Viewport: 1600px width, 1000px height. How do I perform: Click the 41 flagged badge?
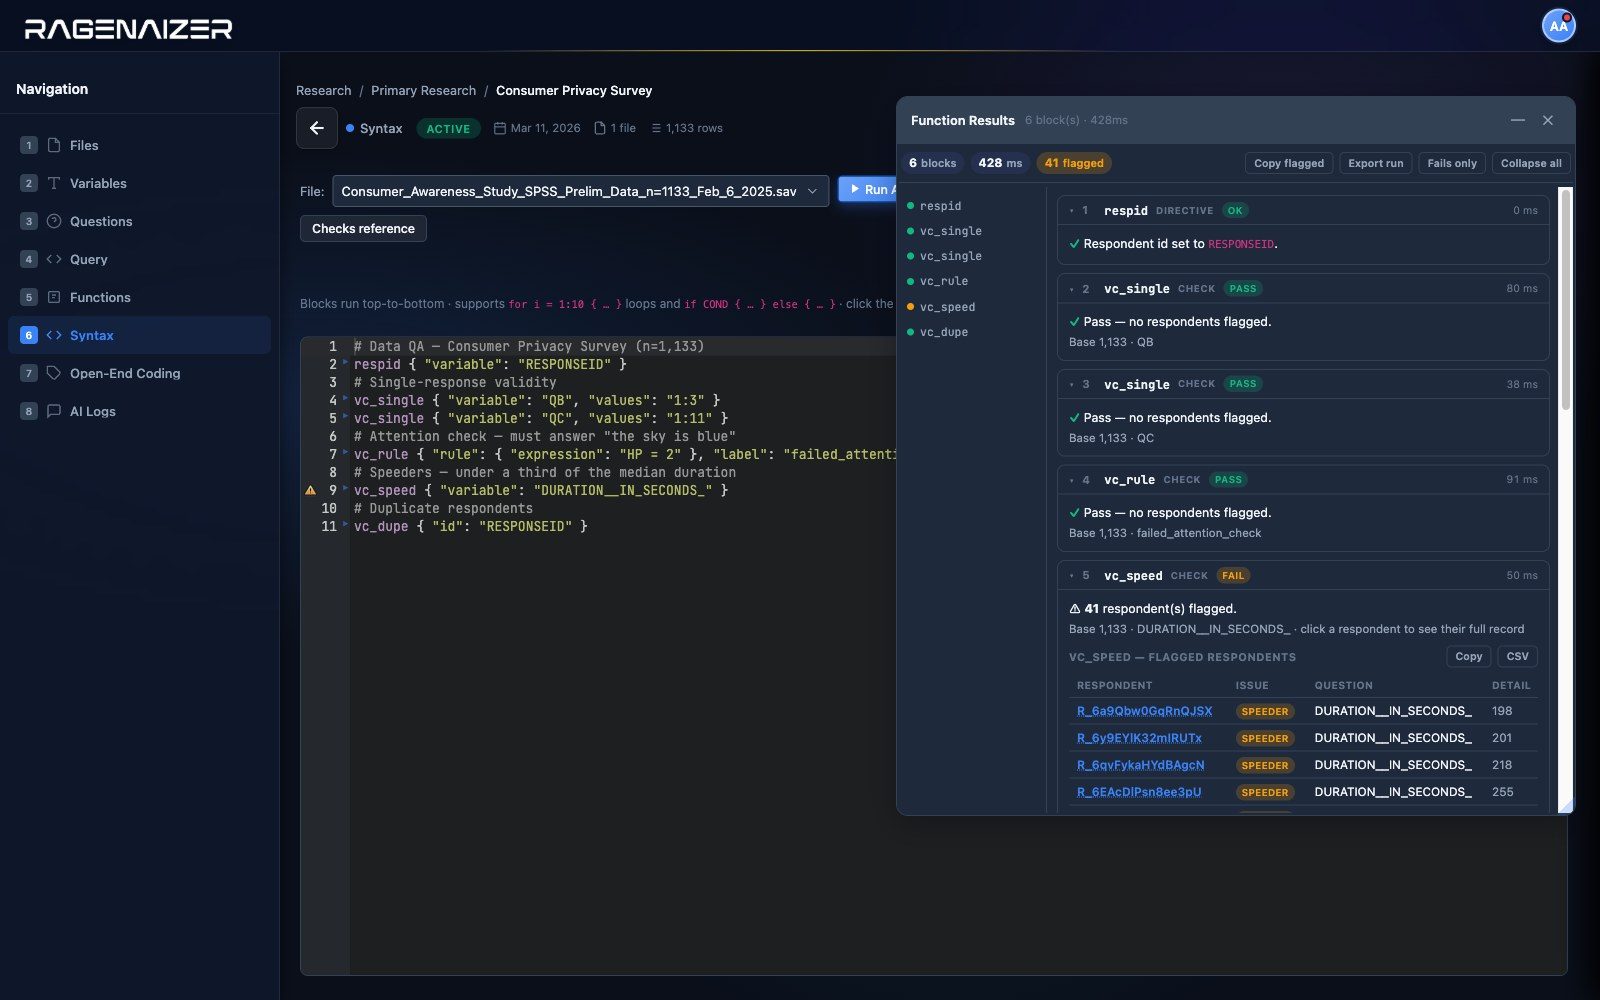coord(1074,163)
